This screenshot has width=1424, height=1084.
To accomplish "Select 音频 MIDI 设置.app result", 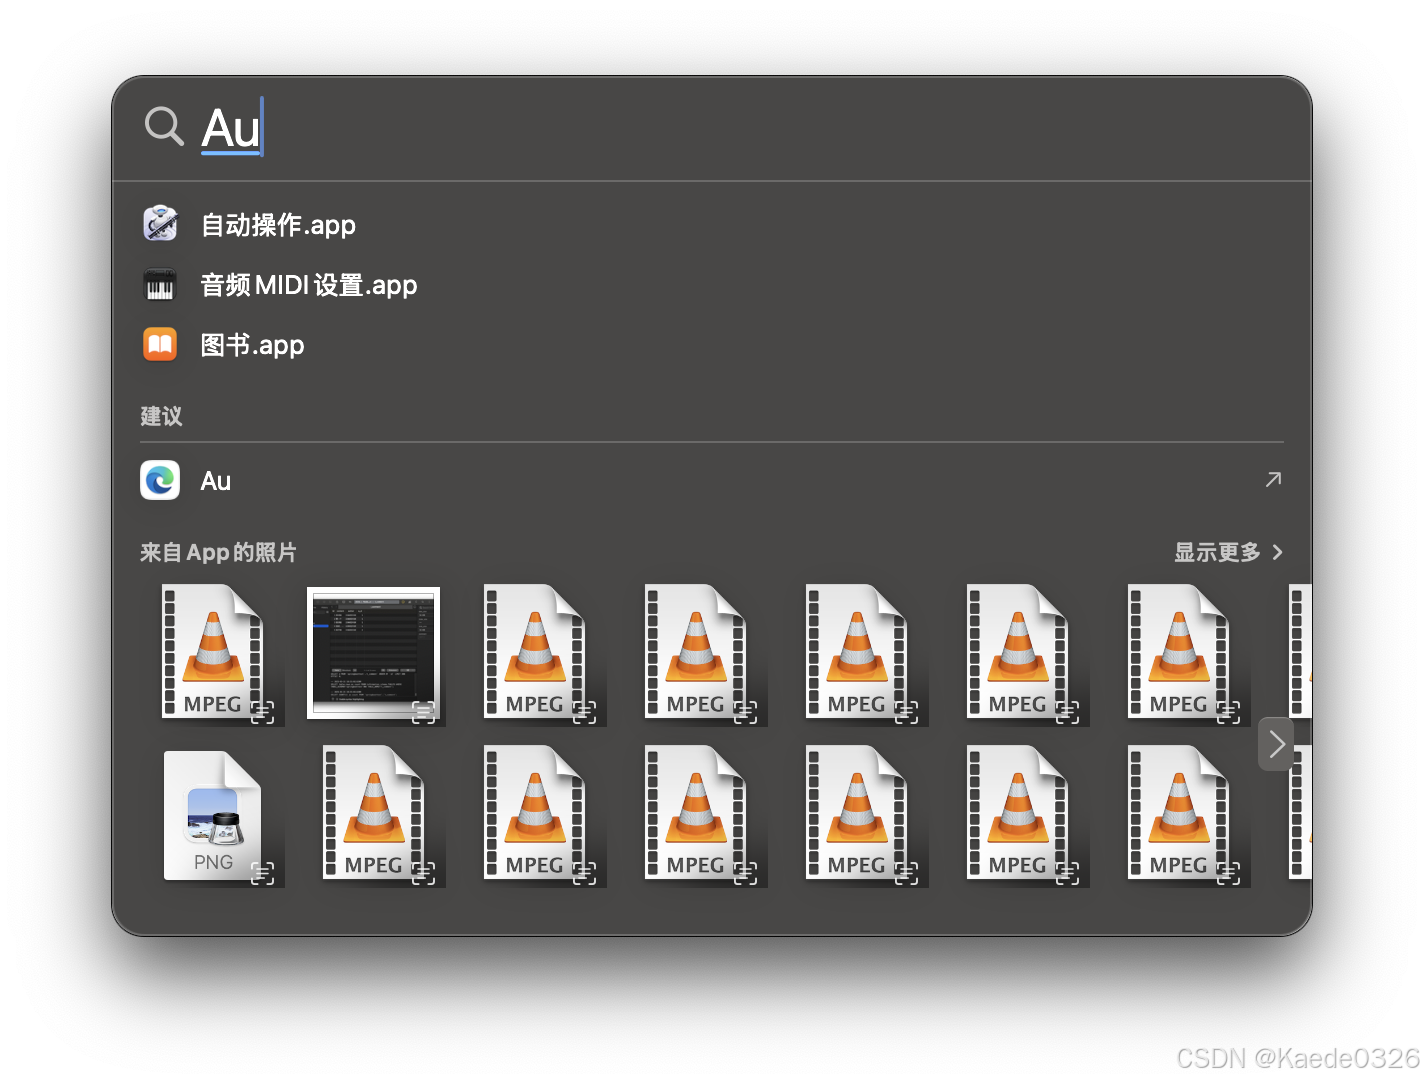I will coord(309,285).
